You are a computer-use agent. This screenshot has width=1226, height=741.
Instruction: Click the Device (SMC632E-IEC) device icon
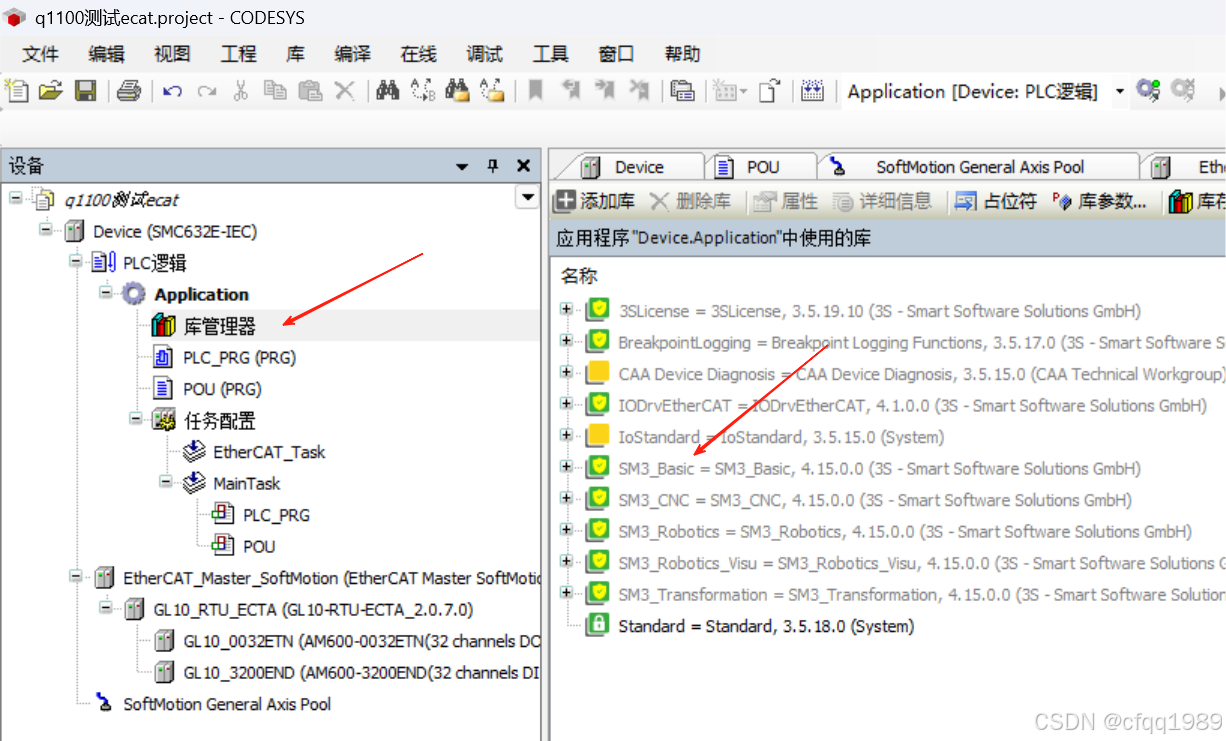click(x=74, y=231)
